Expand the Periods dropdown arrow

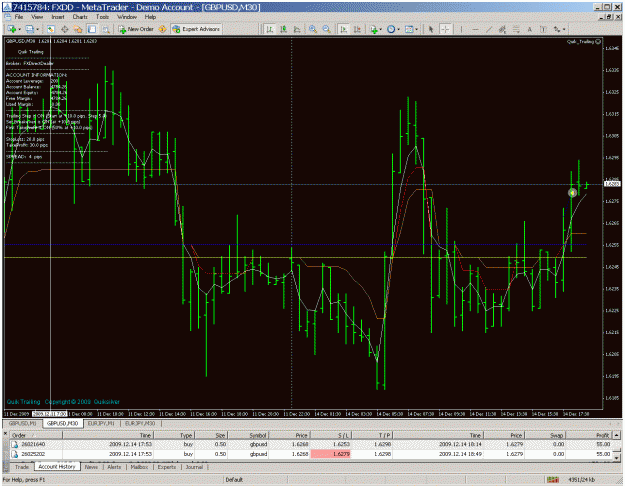[x=399, y=29]
